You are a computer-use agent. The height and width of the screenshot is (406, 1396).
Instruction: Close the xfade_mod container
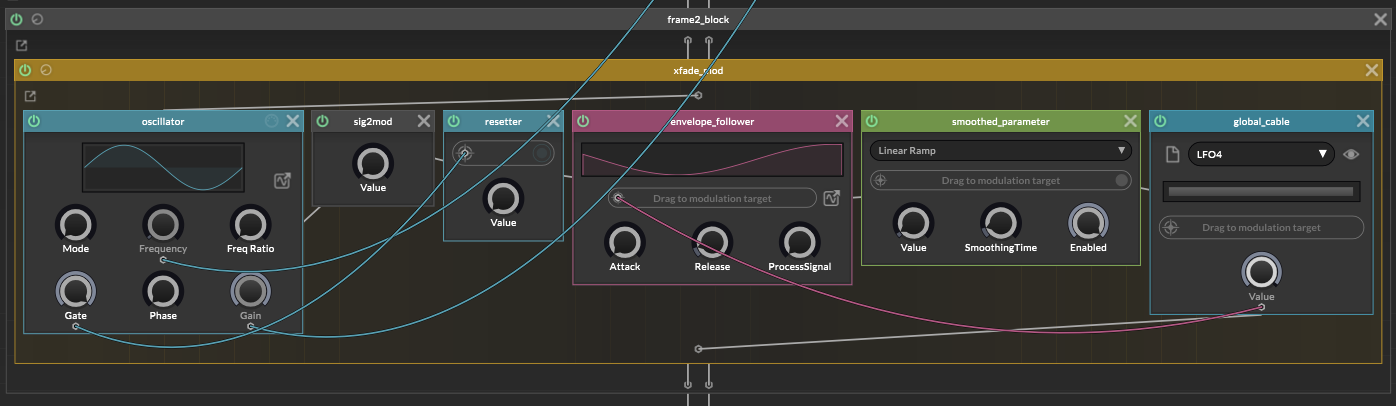1372,70
